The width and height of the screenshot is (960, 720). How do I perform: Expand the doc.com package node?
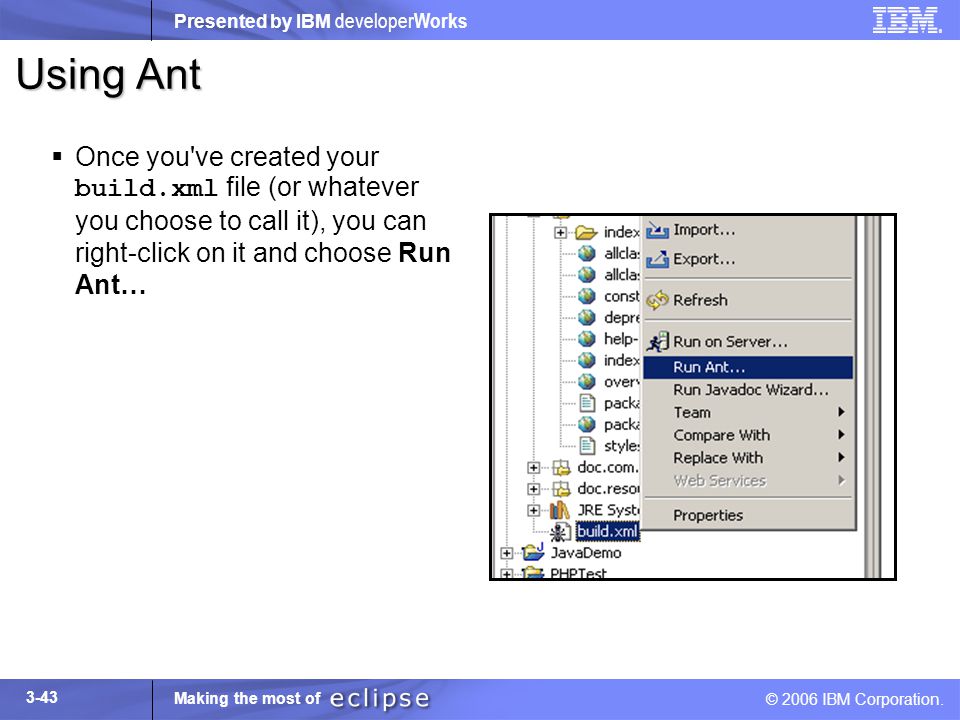click(x=533, y=468)
